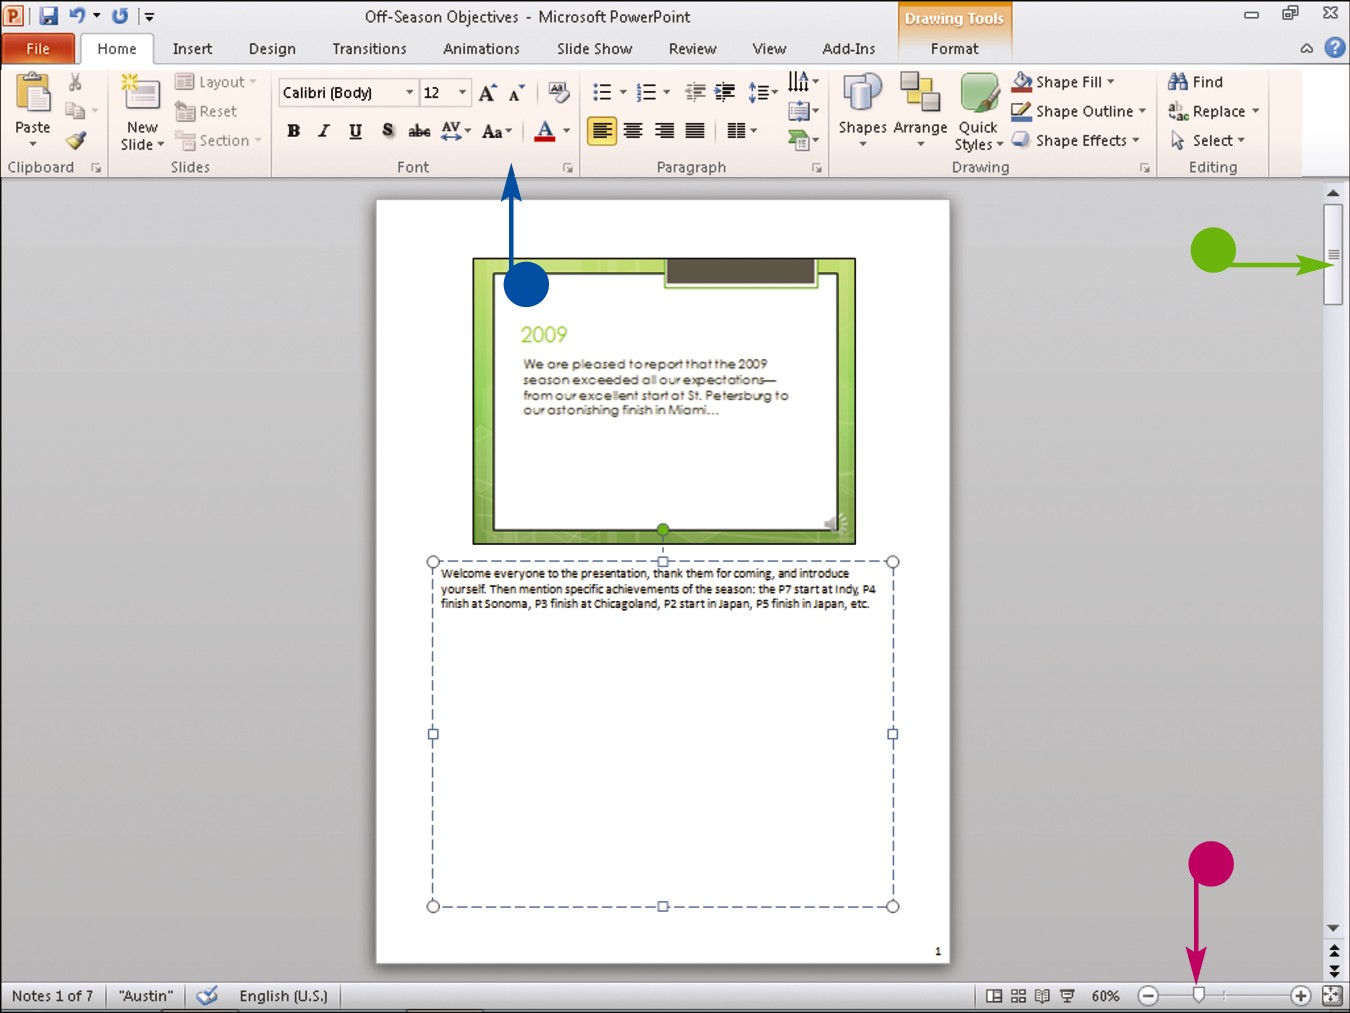
Task: Click the zoom slider handle
Action: pyautogui.click(x=1199, y=995)
